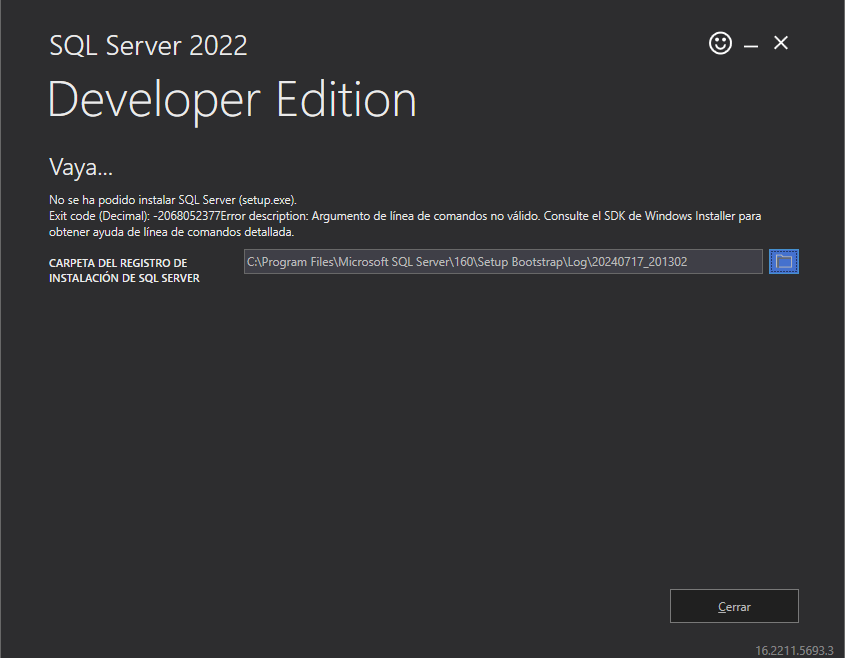Dismiss the error dialog with Cerrar

[733, 606]
